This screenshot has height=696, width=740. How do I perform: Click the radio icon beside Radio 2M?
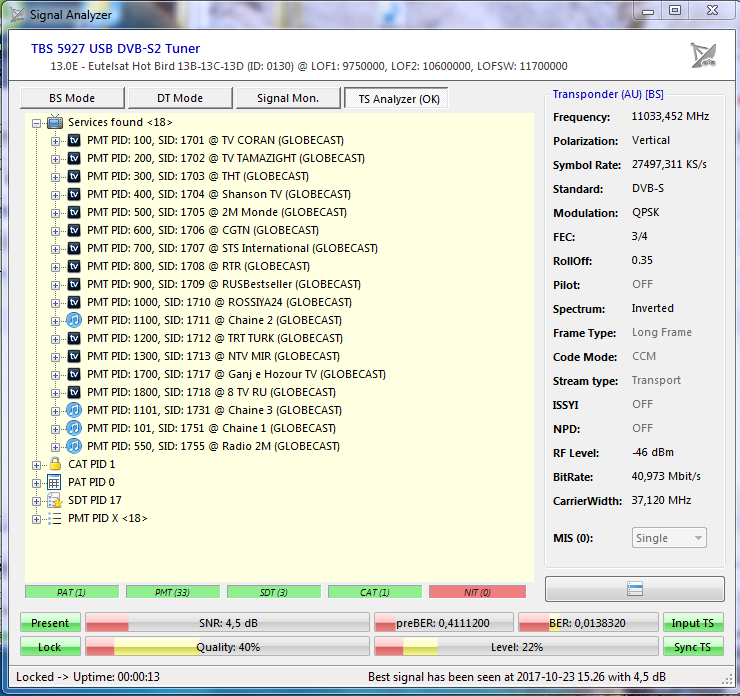[x=73, y=447]
